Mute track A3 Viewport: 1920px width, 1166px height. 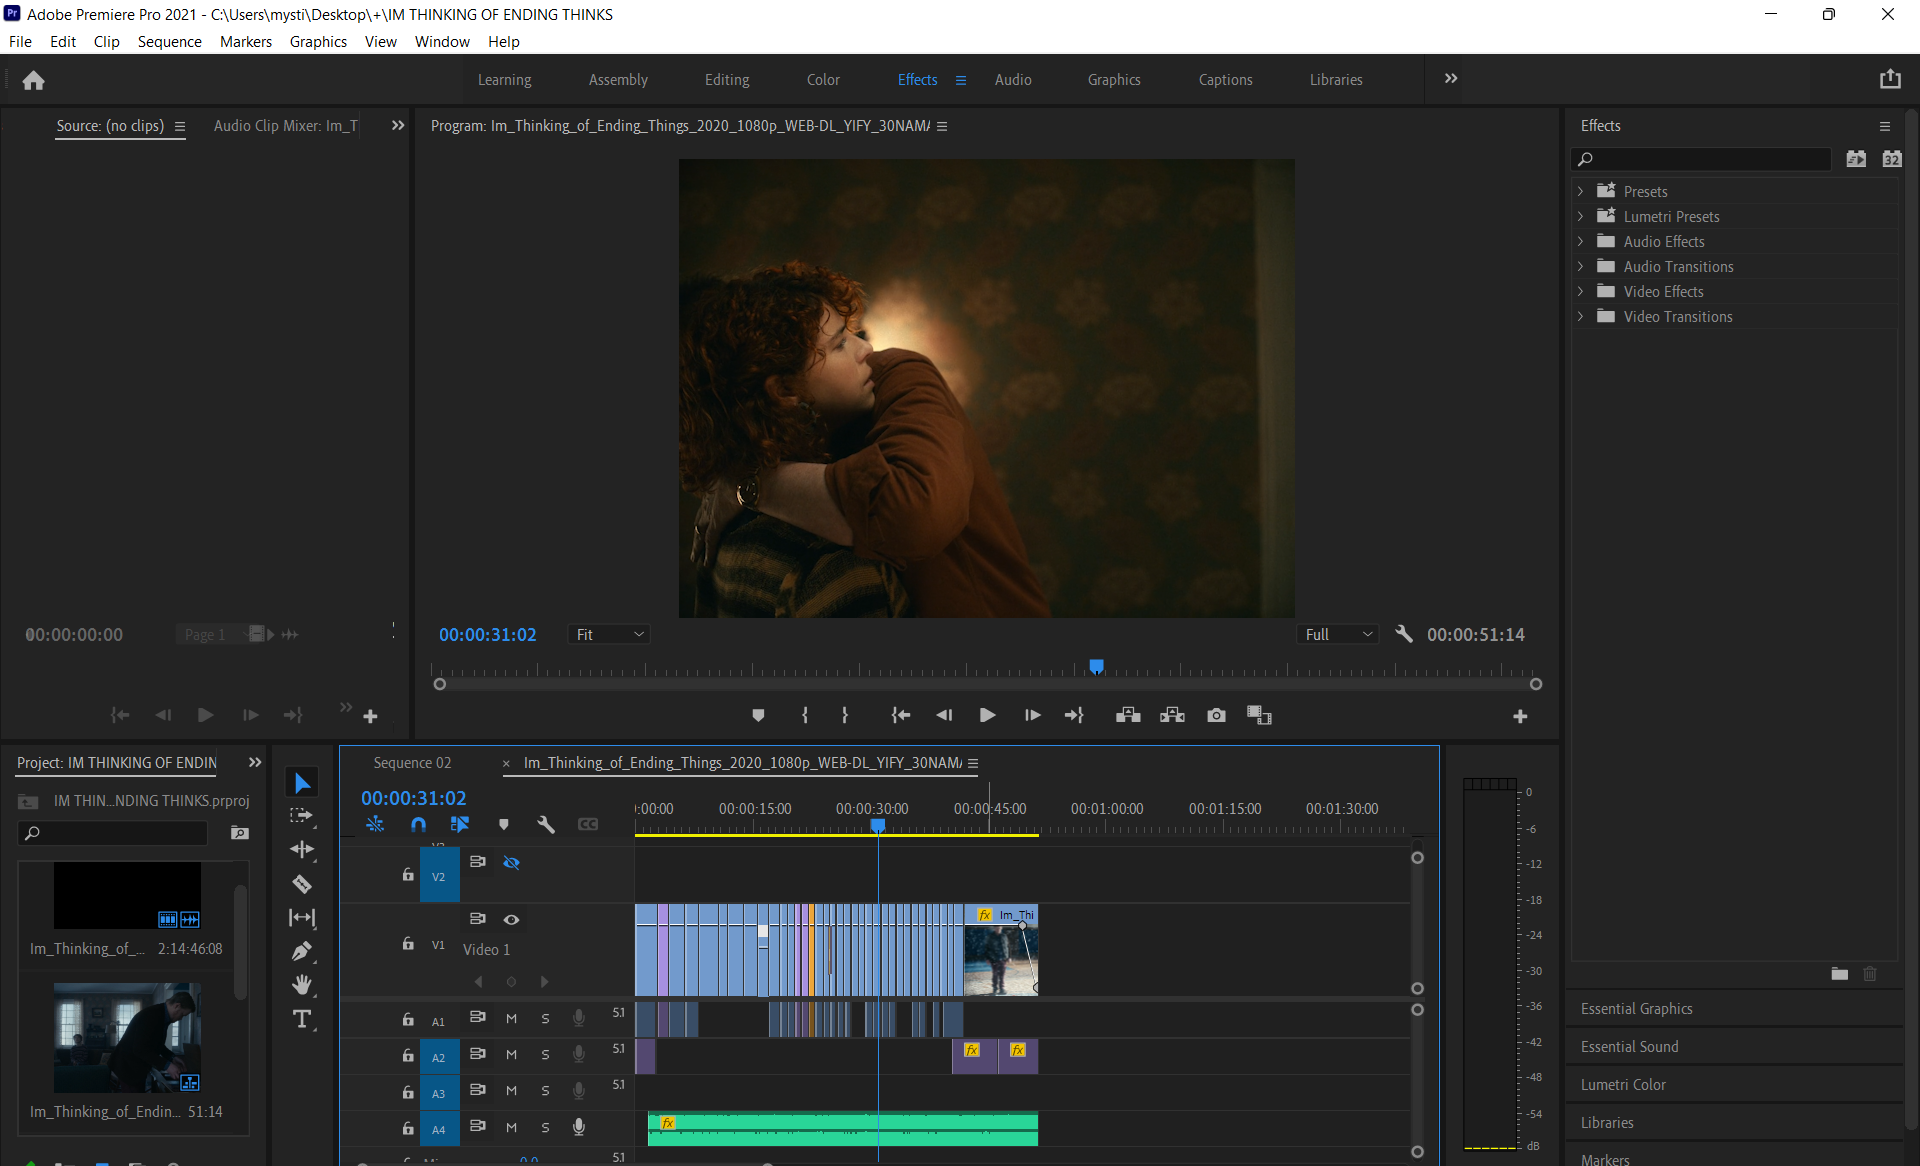tap(511, 1091)
